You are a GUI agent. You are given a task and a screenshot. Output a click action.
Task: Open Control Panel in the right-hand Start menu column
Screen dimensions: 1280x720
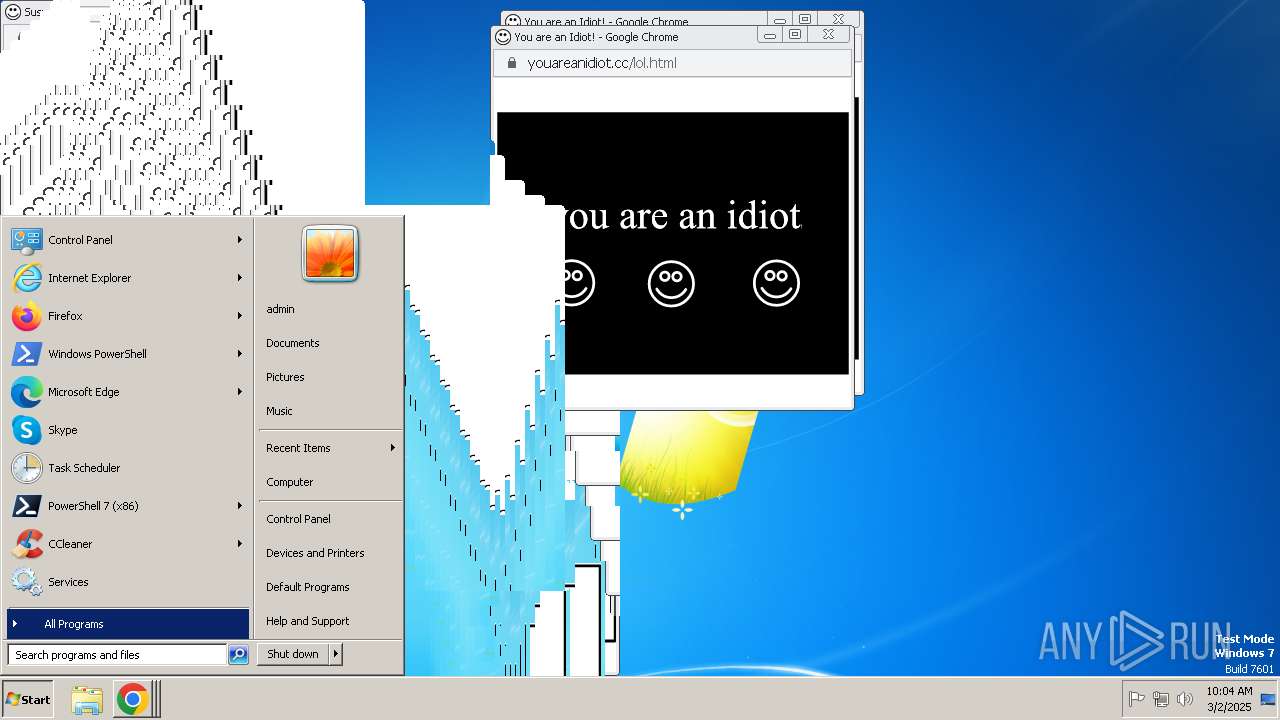point(329,519)
